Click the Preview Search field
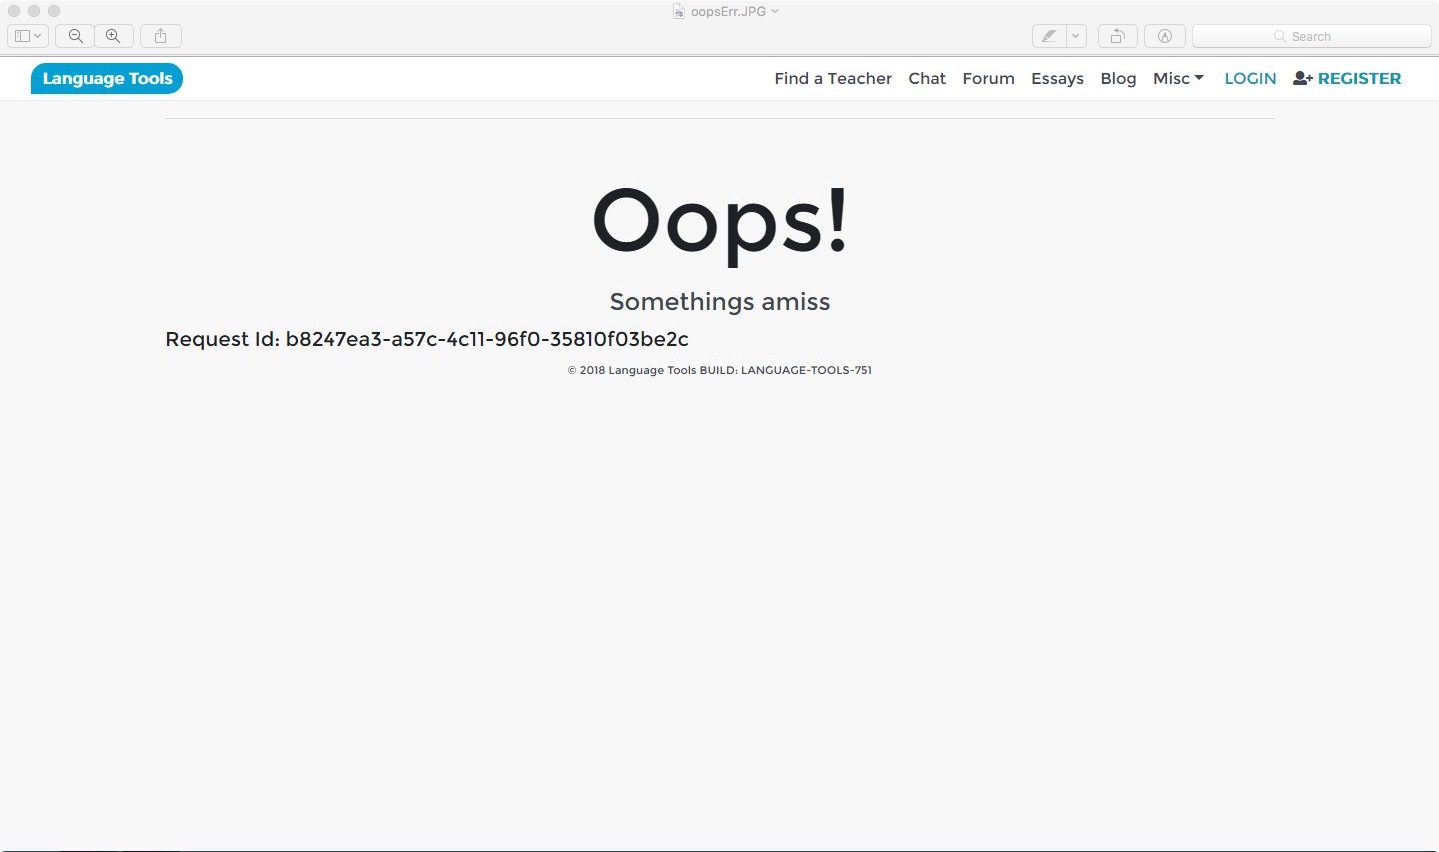 (1311, 36)
